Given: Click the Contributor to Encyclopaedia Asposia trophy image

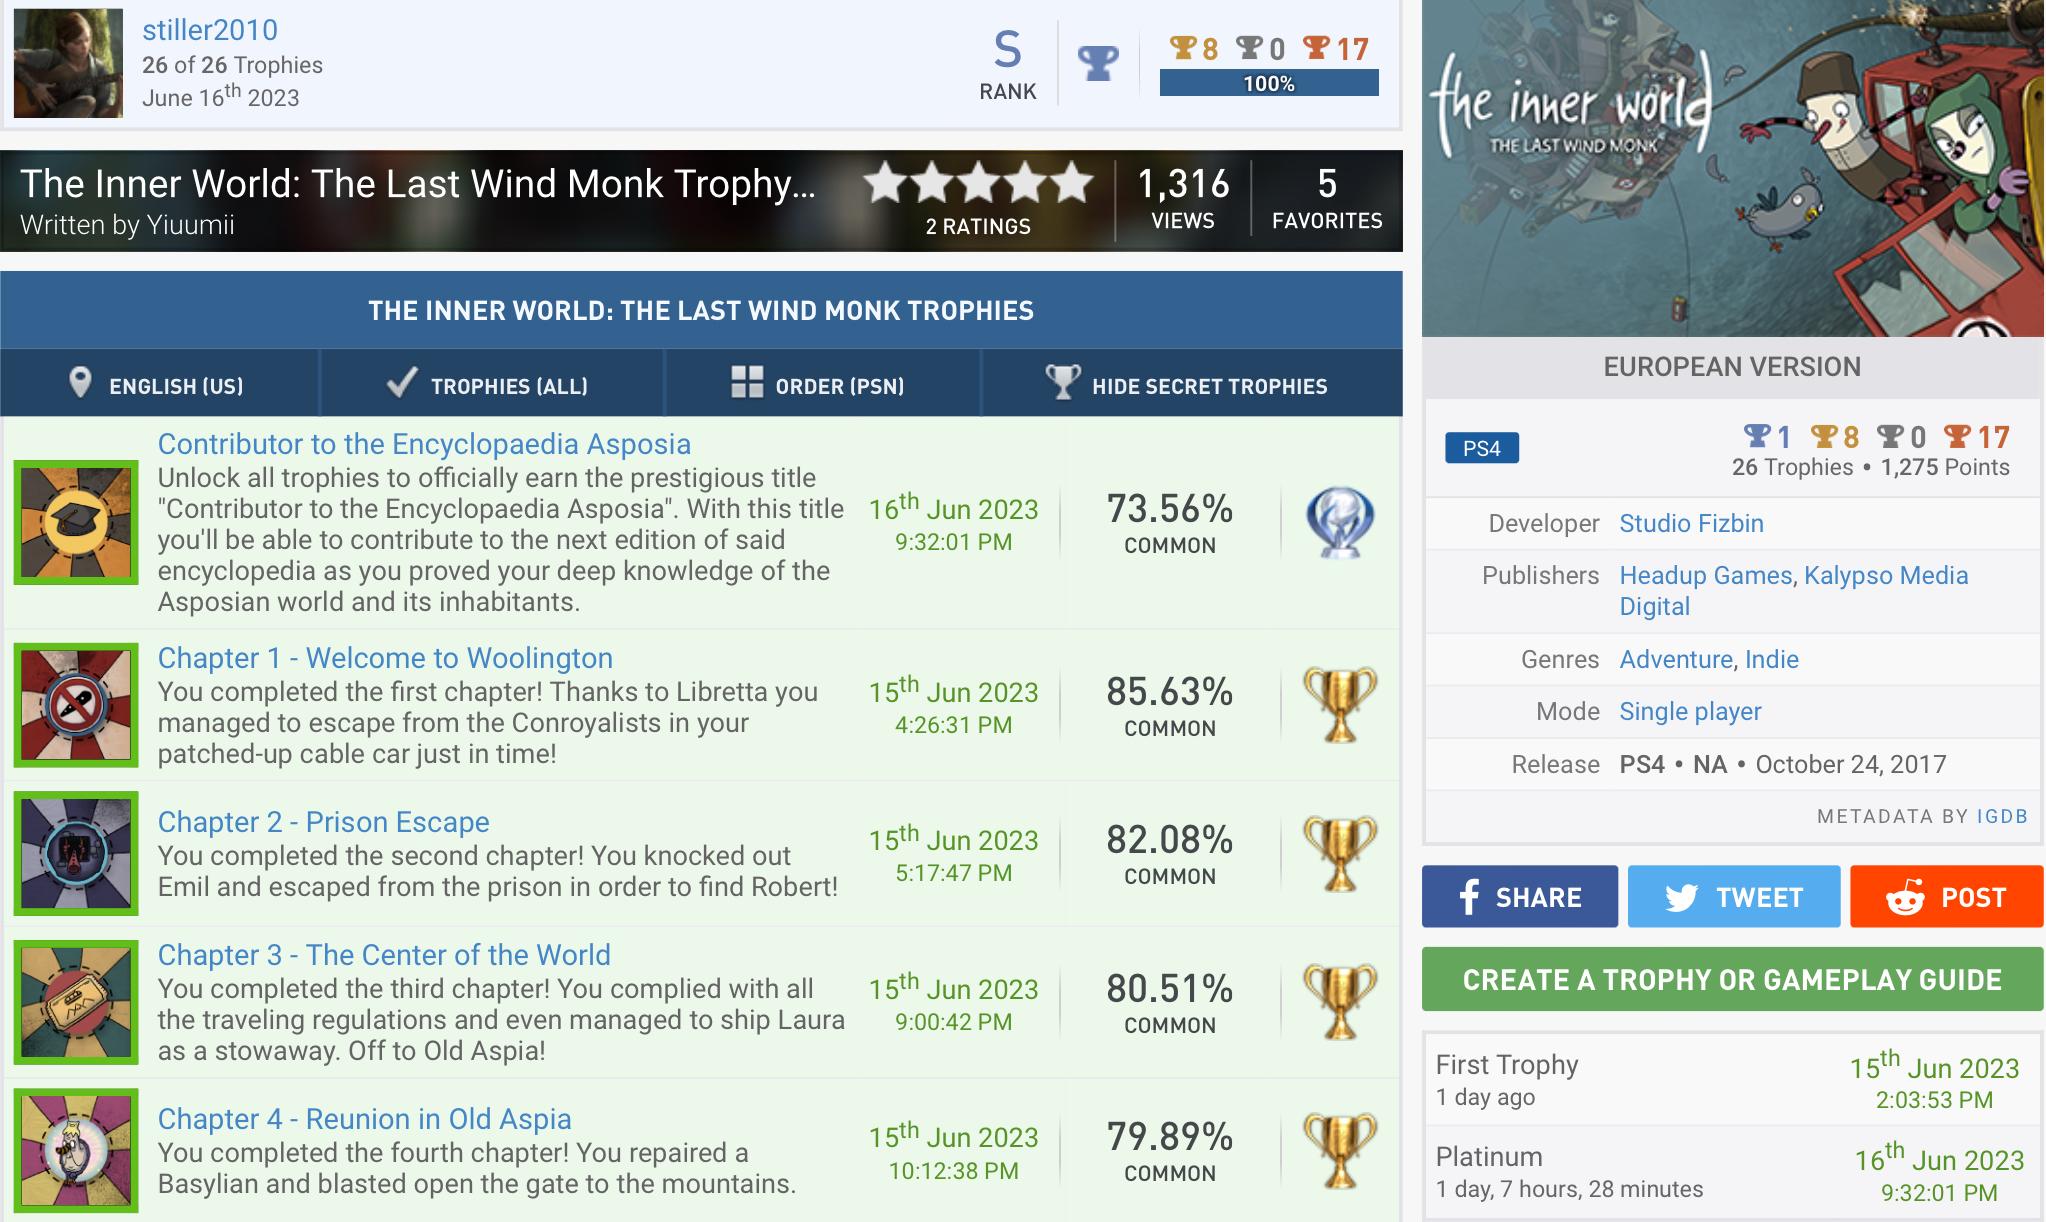Looking at the screenshot, I should coord(76,522).
